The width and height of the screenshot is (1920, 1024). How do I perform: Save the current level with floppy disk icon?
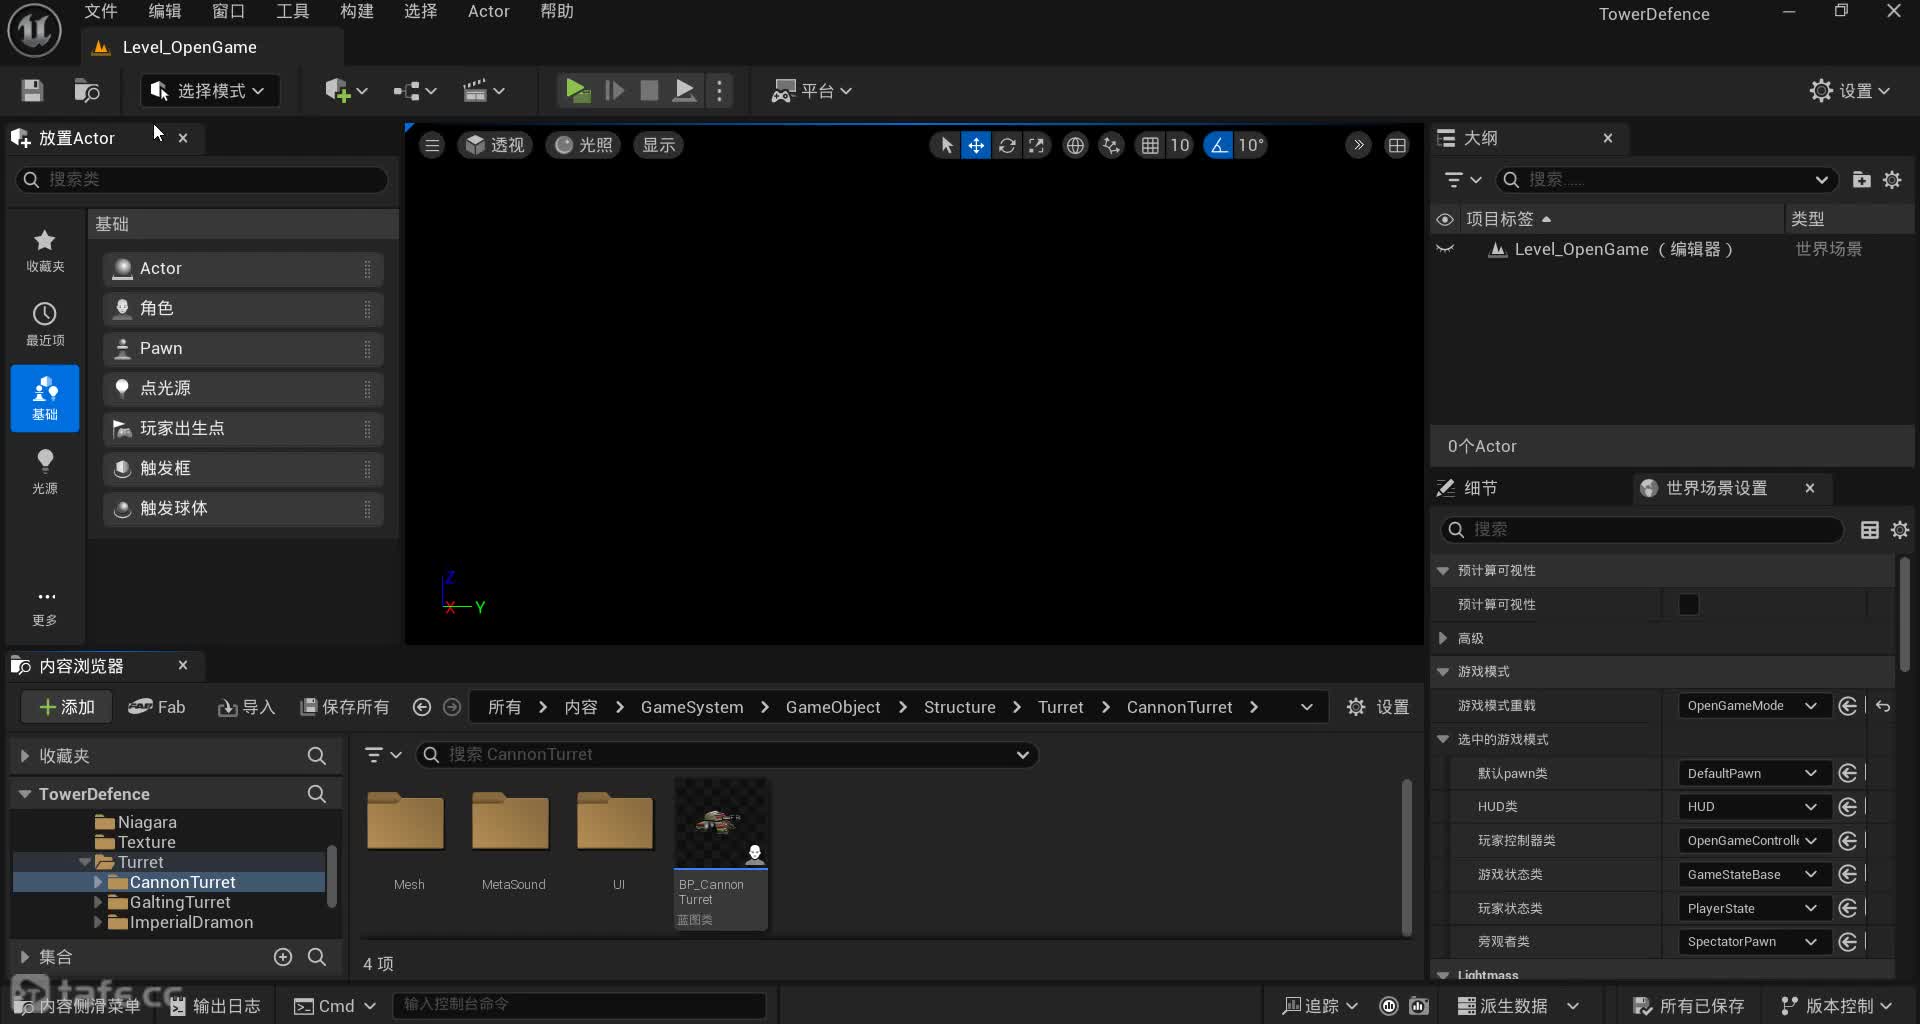coord(32,91)
